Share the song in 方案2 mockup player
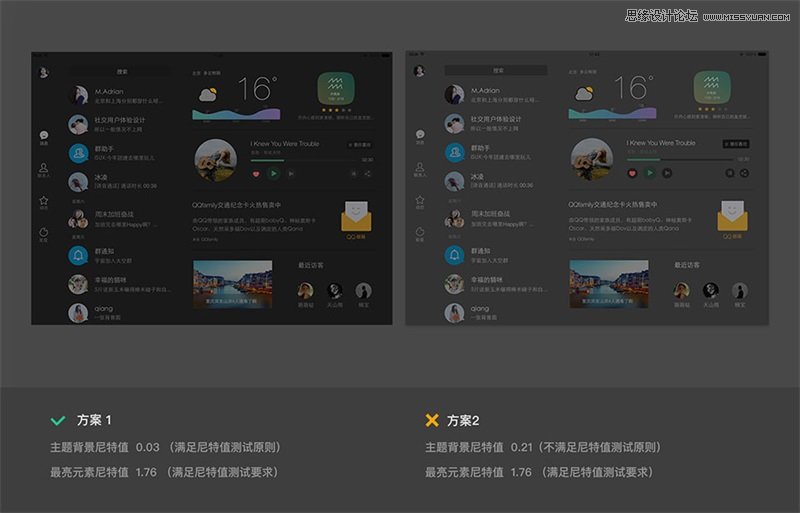800x513 pixels. coord(744,173)
